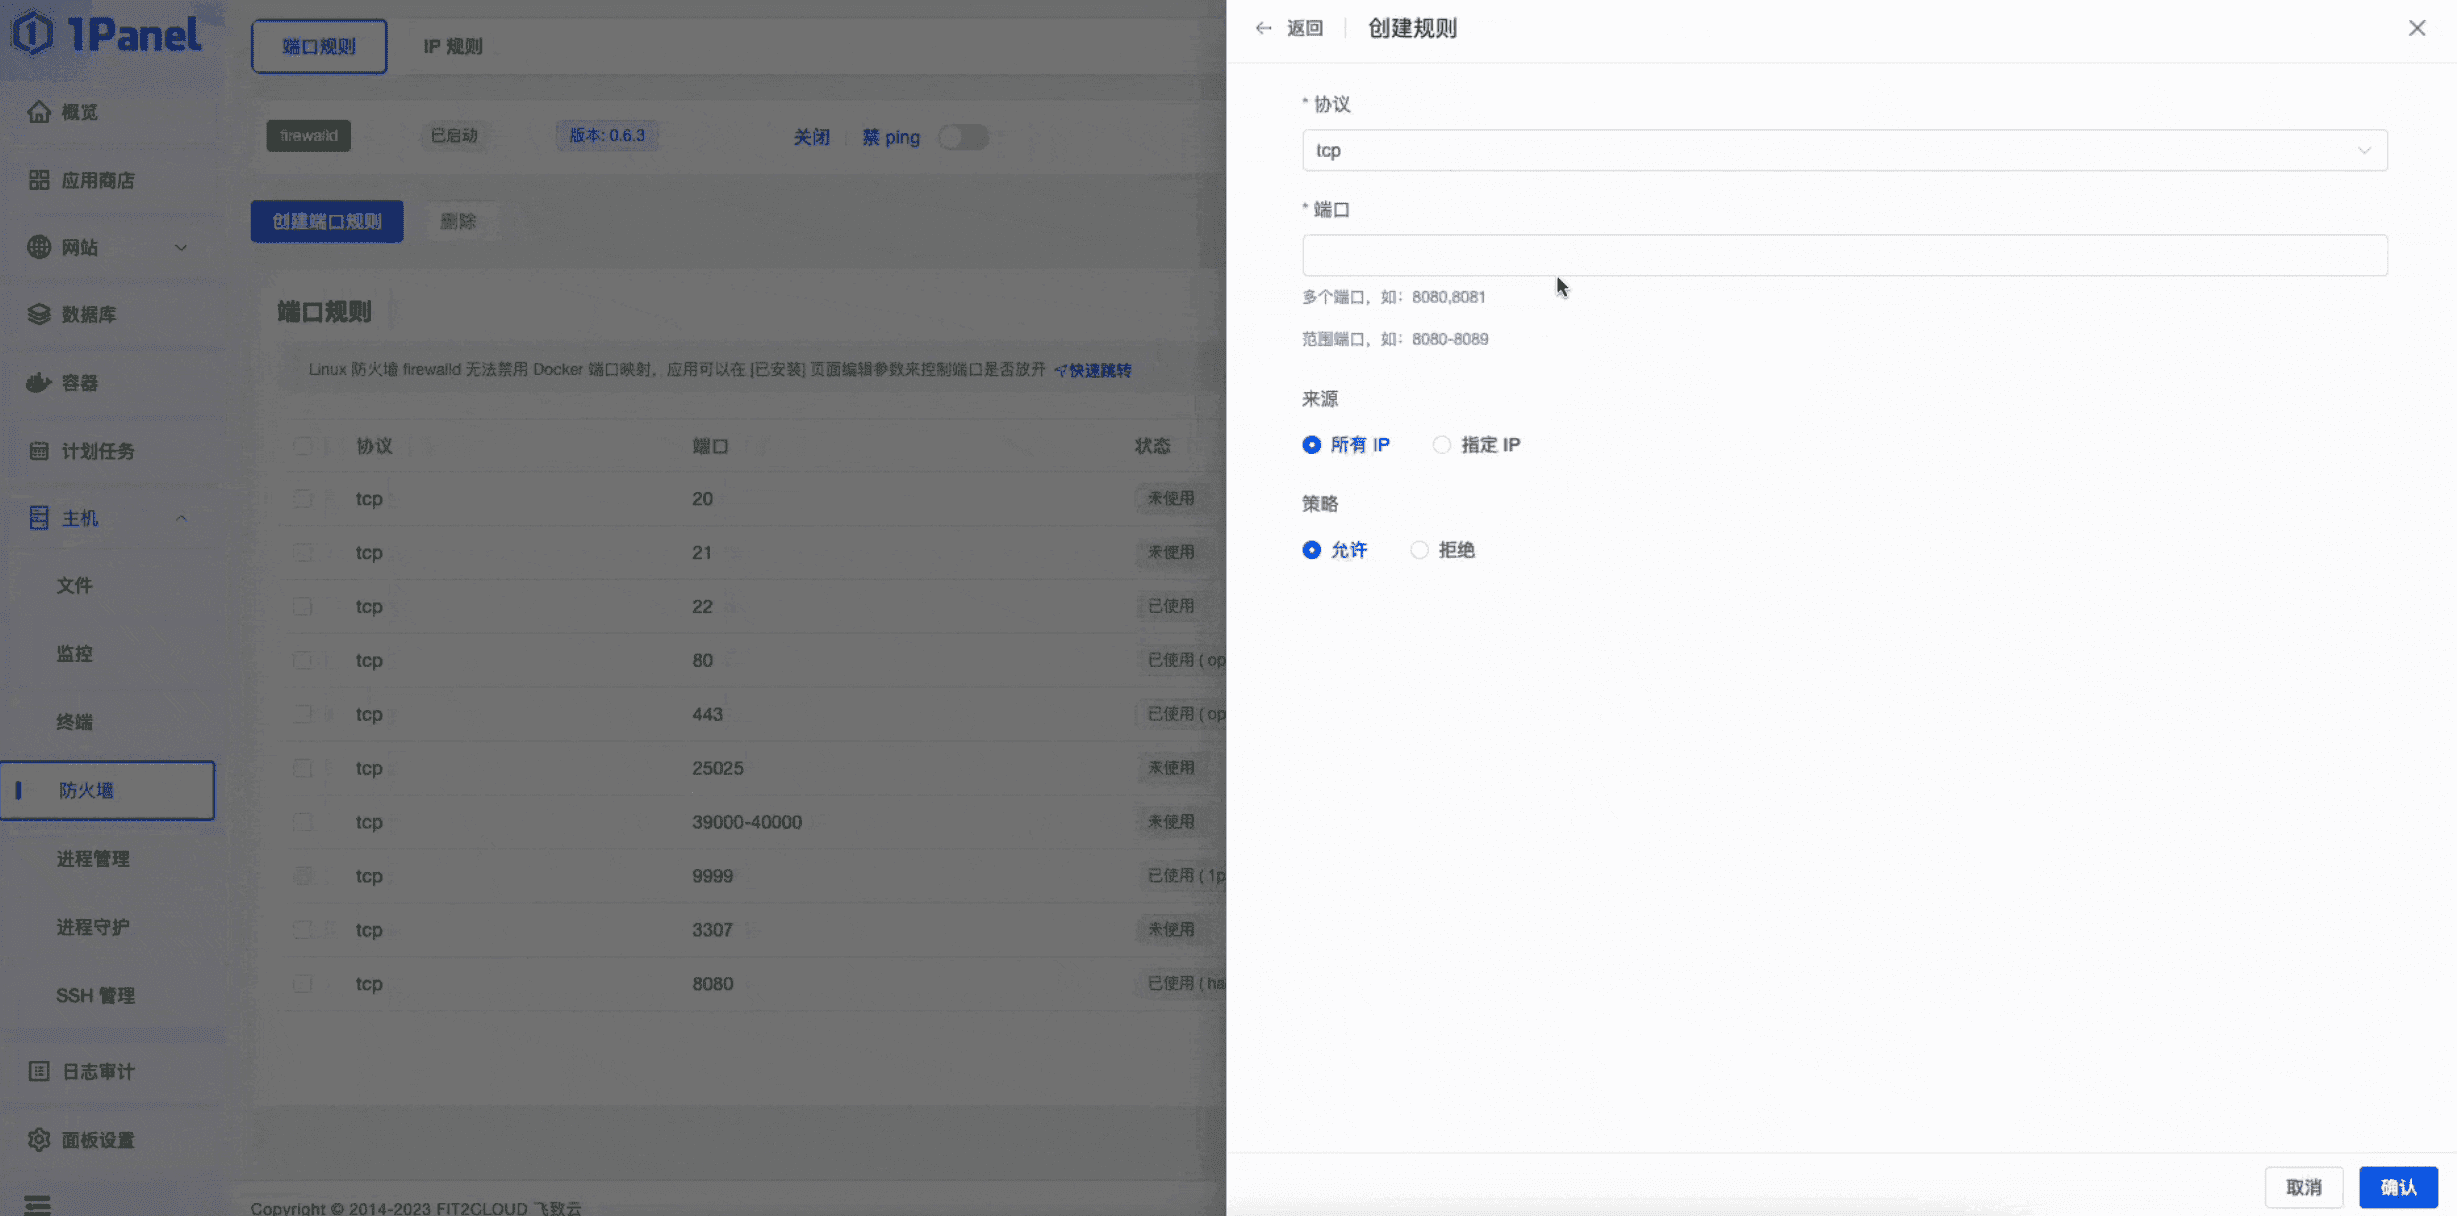
Task: Select the 指定 IP radio option
Action: (x=1441, y=444)
